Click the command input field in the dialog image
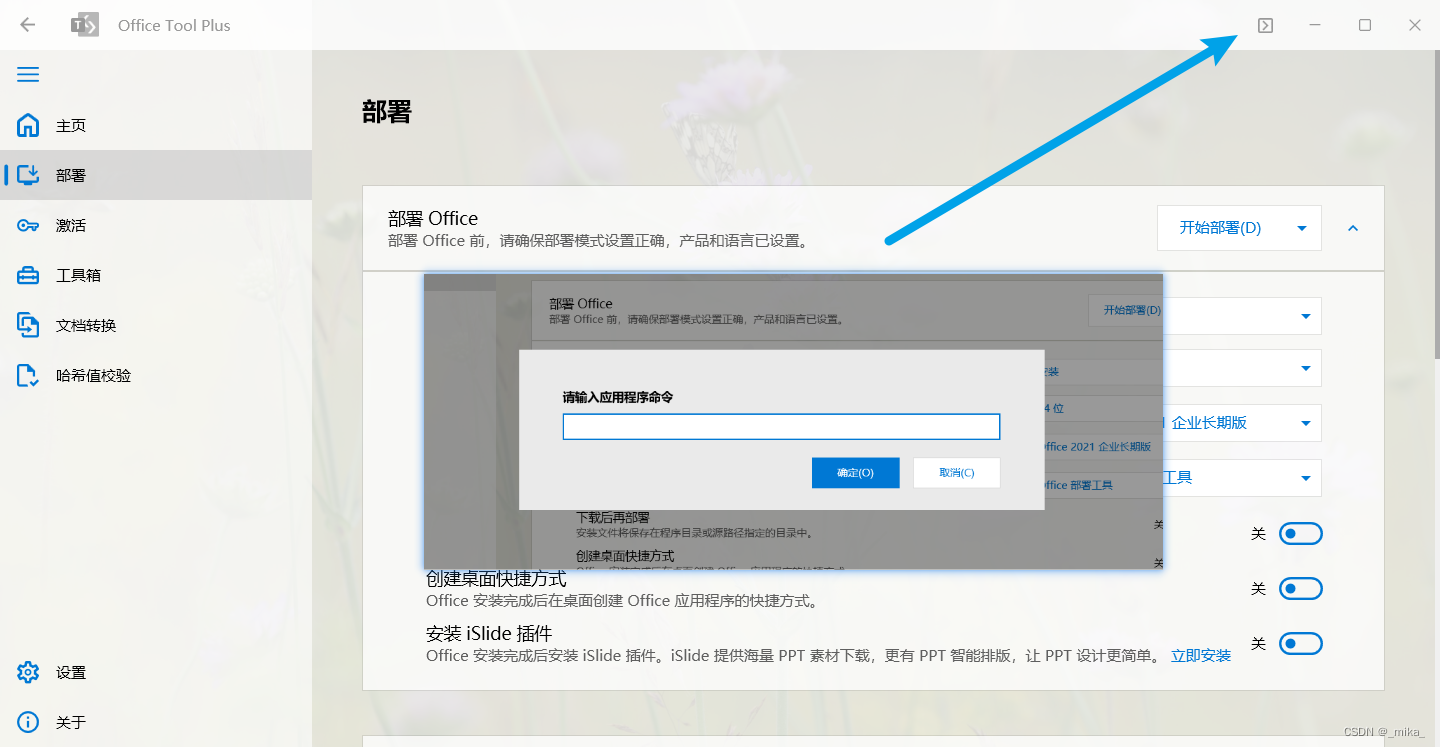The width and height of the screenshot is (1440, 747). tap(781, 427)
